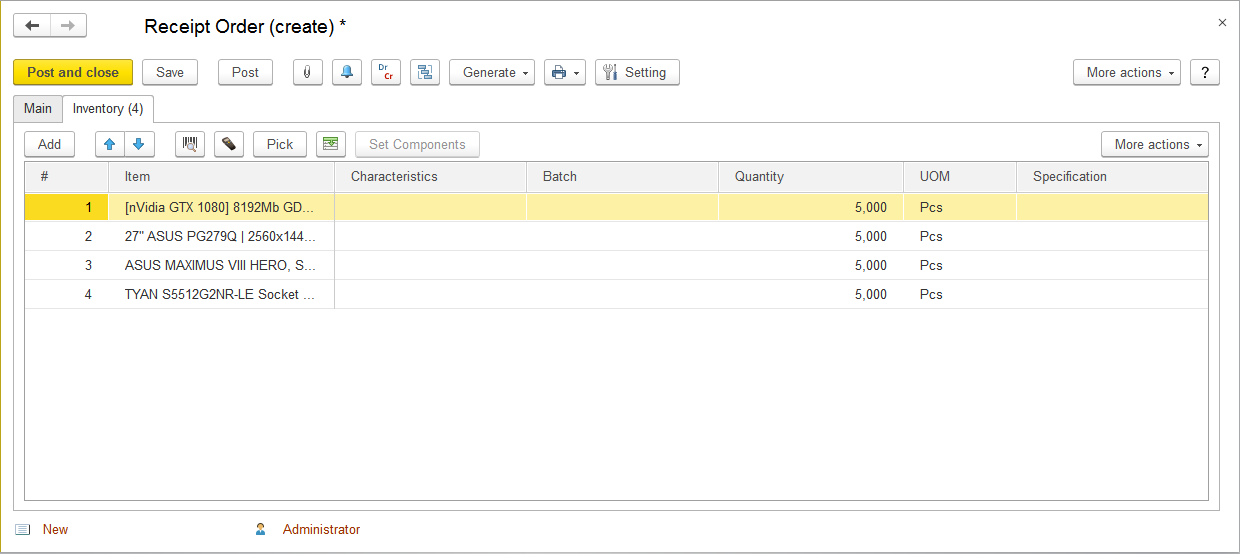Expand the Inventory table More actions
The height and width of the screenshot is (554, 1240).
point(1154,145)
